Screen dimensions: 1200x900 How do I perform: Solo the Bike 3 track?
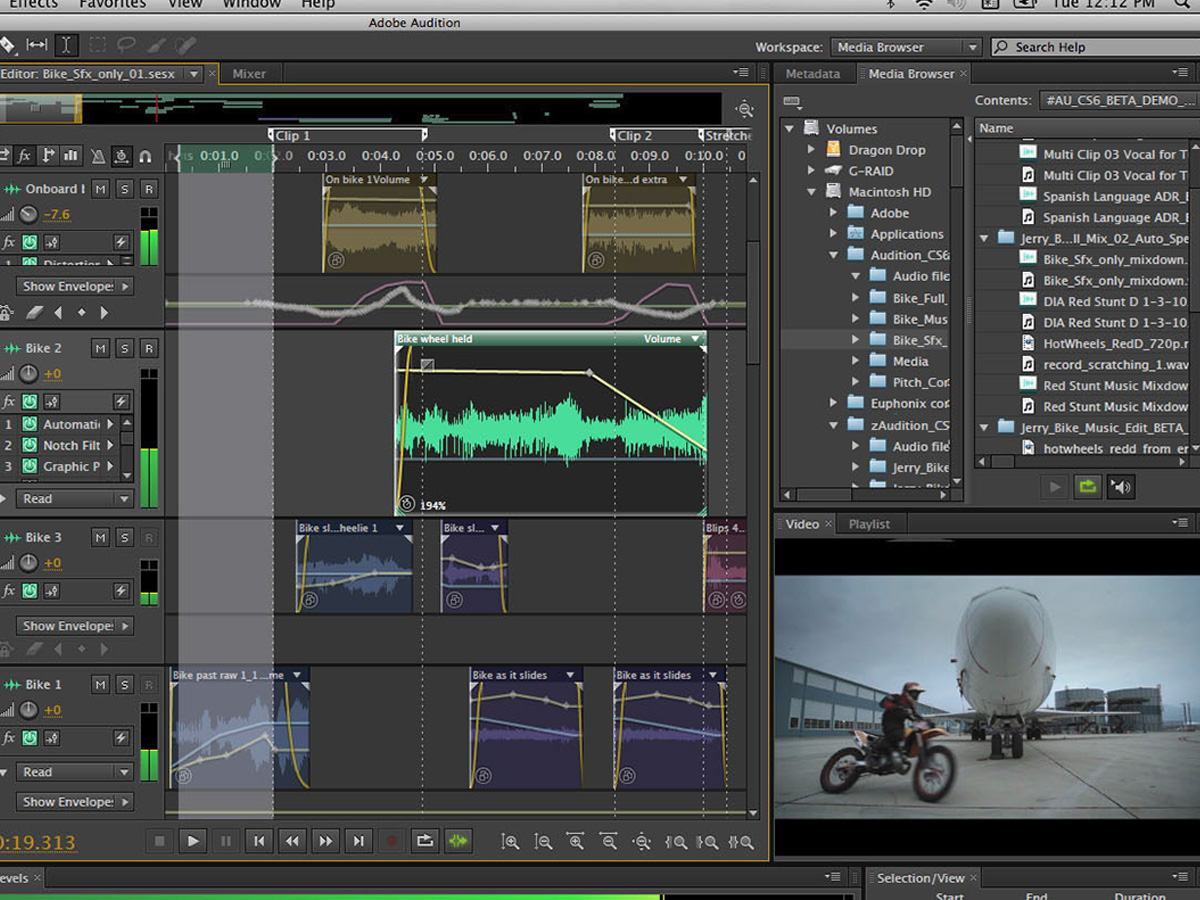pyautogui.click(x=124, y=537)
